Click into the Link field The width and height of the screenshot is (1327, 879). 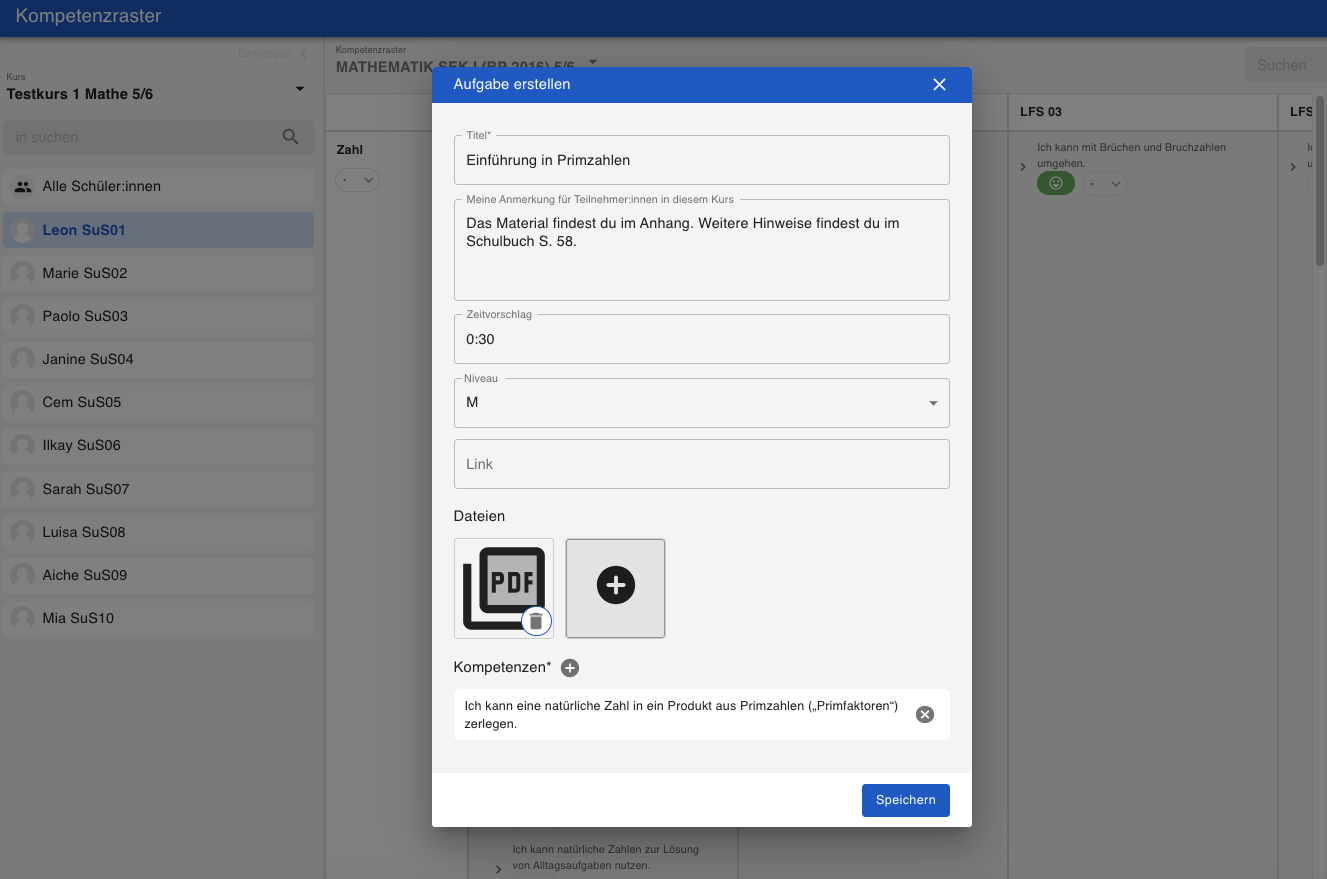click(701, 464)
